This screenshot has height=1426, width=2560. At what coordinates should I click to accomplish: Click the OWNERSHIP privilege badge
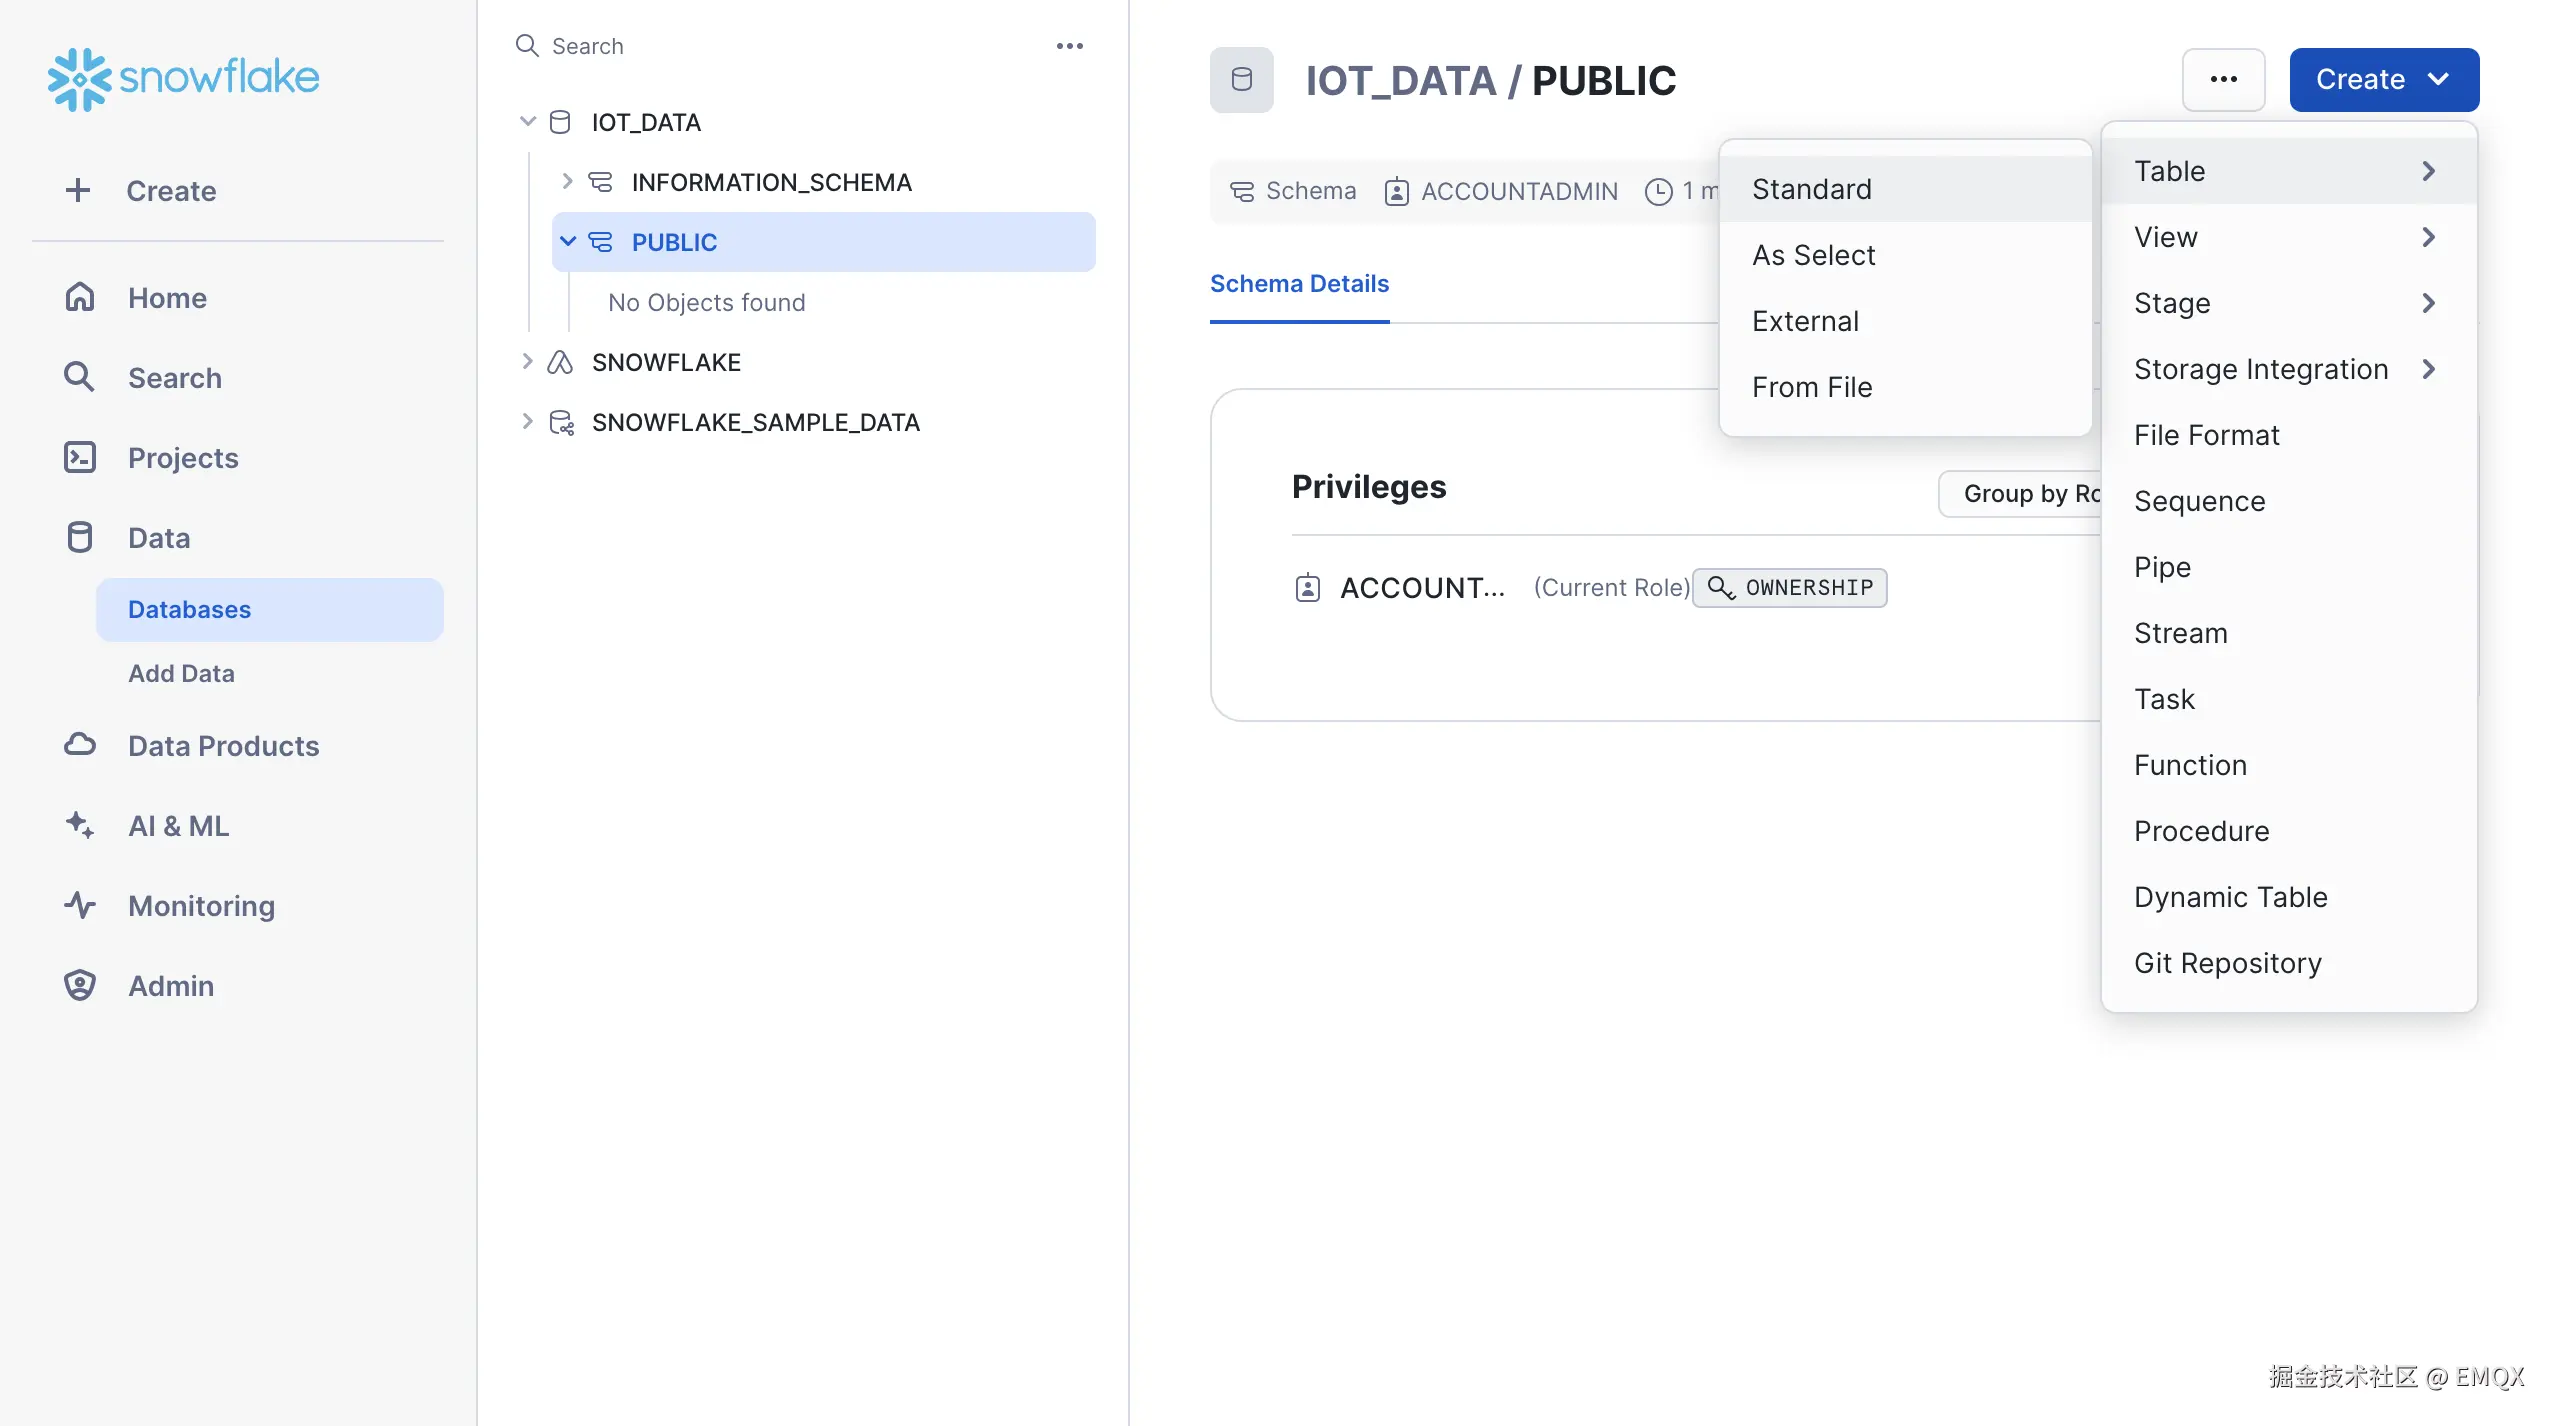click(x=1788, y=587)
